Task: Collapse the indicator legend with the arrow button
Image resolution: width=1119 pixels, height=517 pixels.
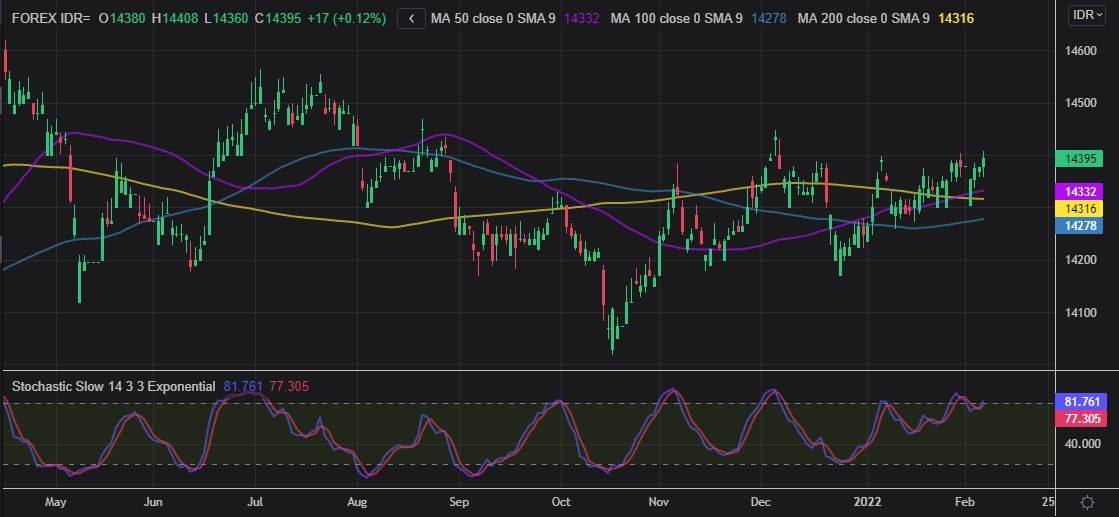Action: [x=411, y=19]
